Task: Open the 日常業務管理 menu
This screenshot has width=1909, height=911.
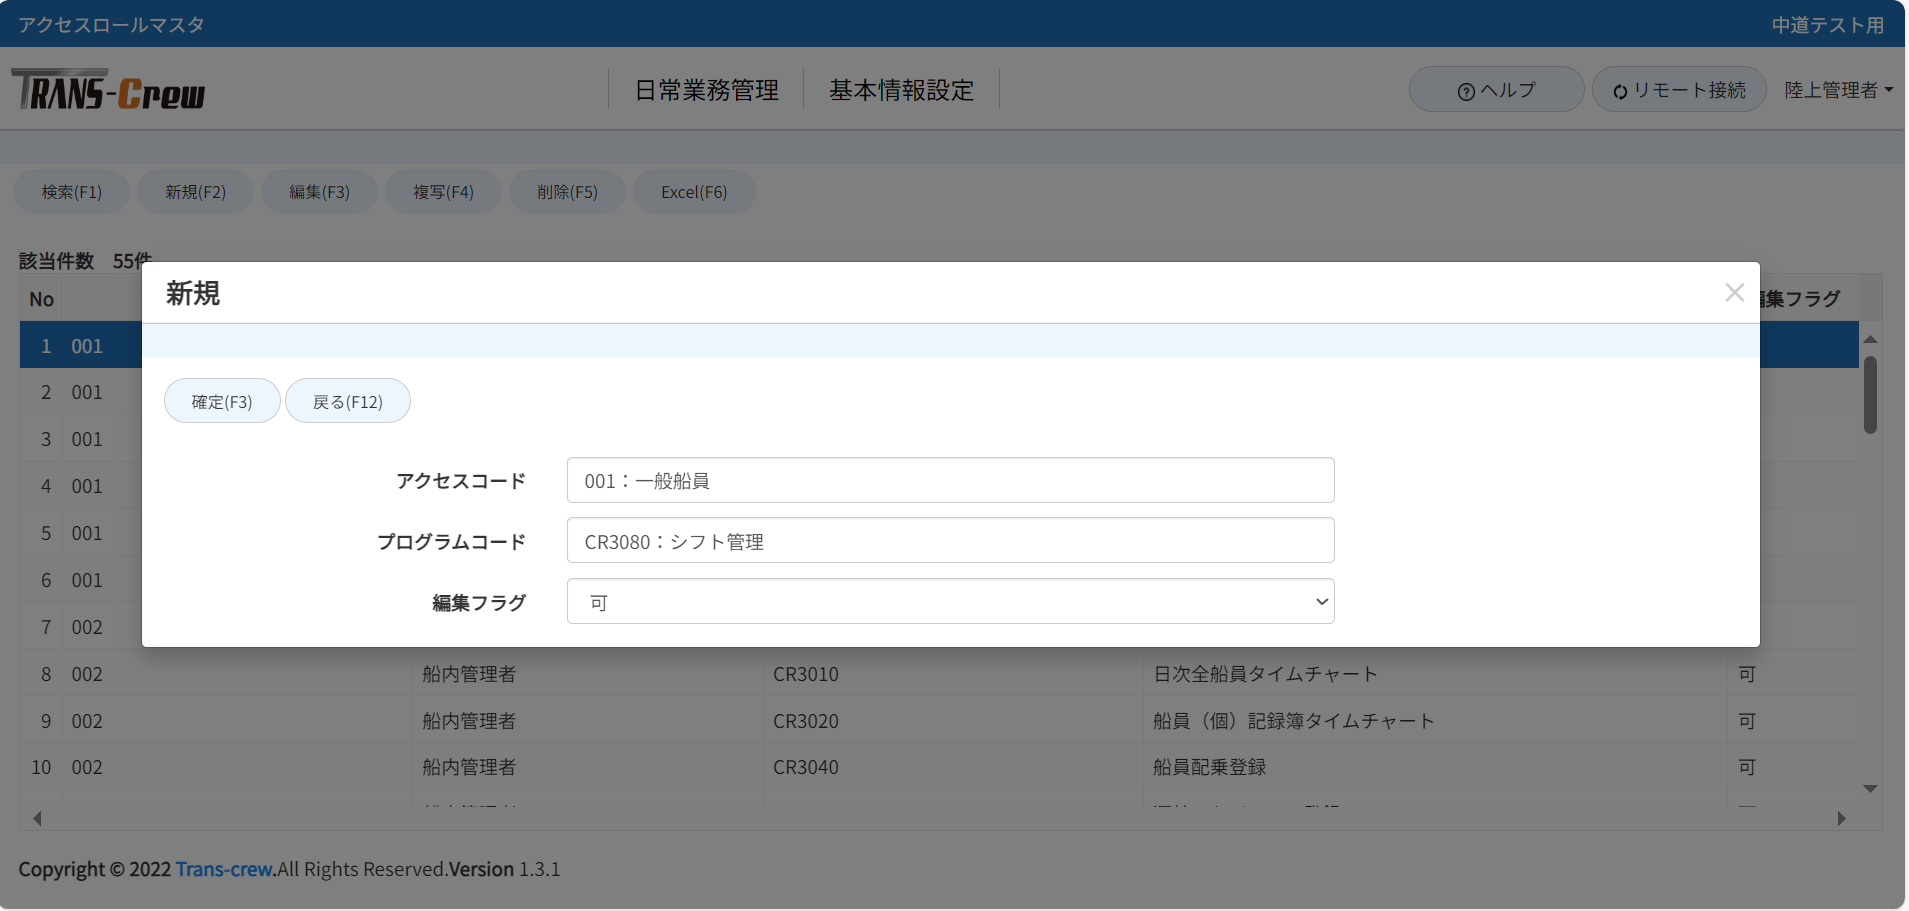Action: (x=706, y=90)
